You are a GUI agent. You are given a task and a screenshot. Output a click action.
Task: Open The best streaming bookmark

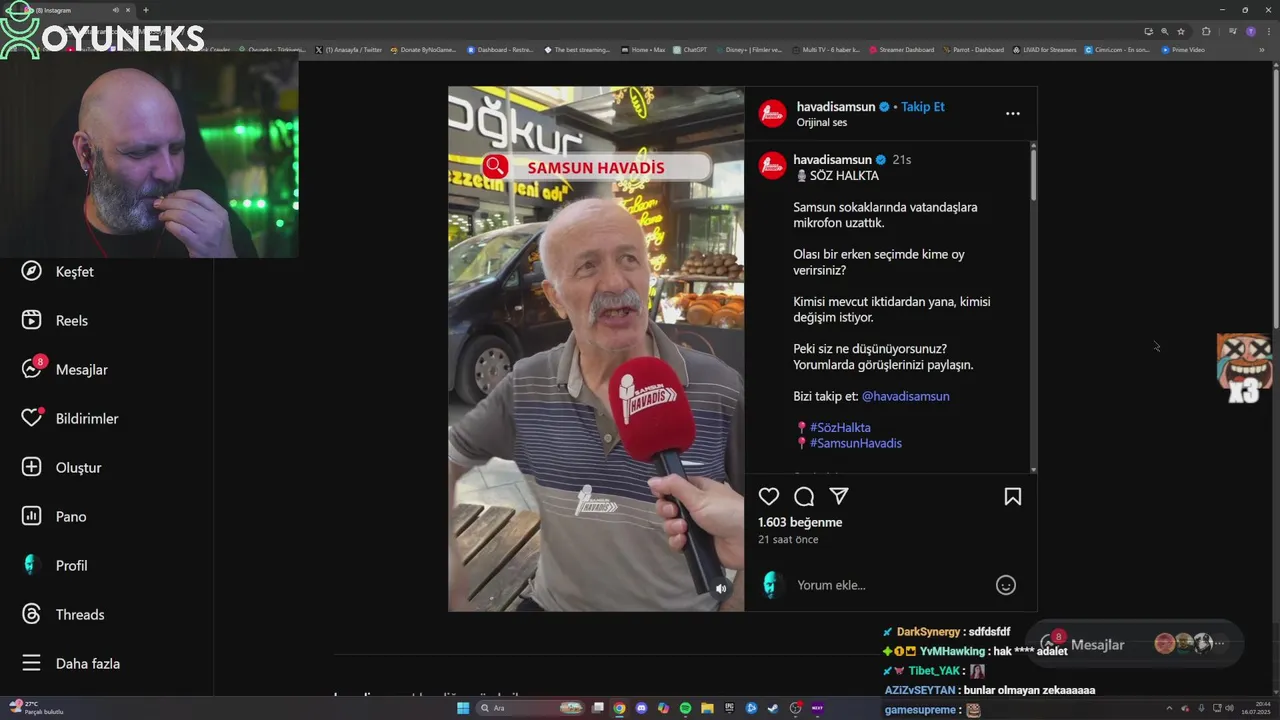point(577,49)
